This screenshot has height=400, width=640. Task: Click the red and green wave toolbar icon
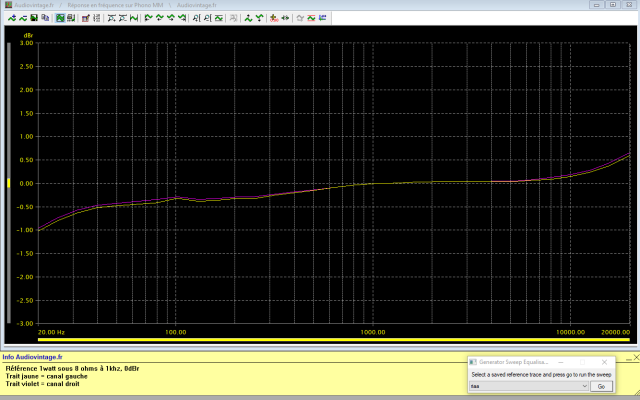[x=311, y=18]
